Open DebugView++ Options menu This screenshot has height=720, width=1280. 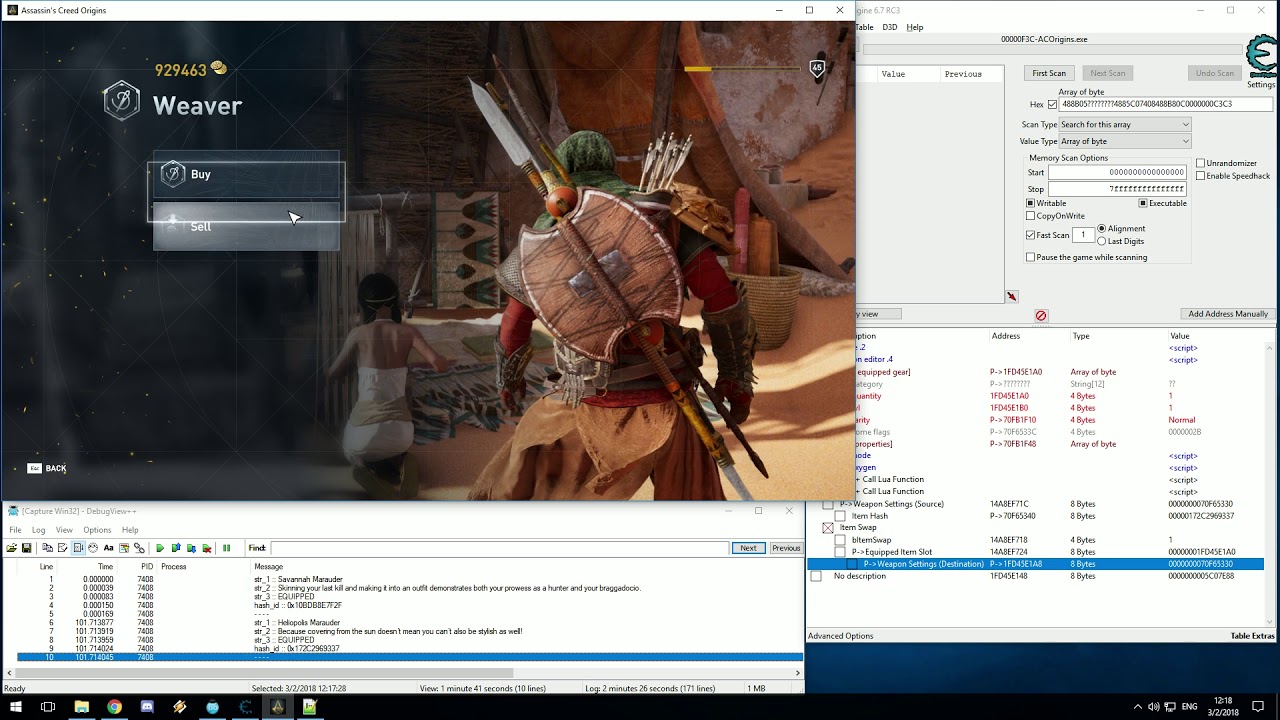(x=97, y=530)
